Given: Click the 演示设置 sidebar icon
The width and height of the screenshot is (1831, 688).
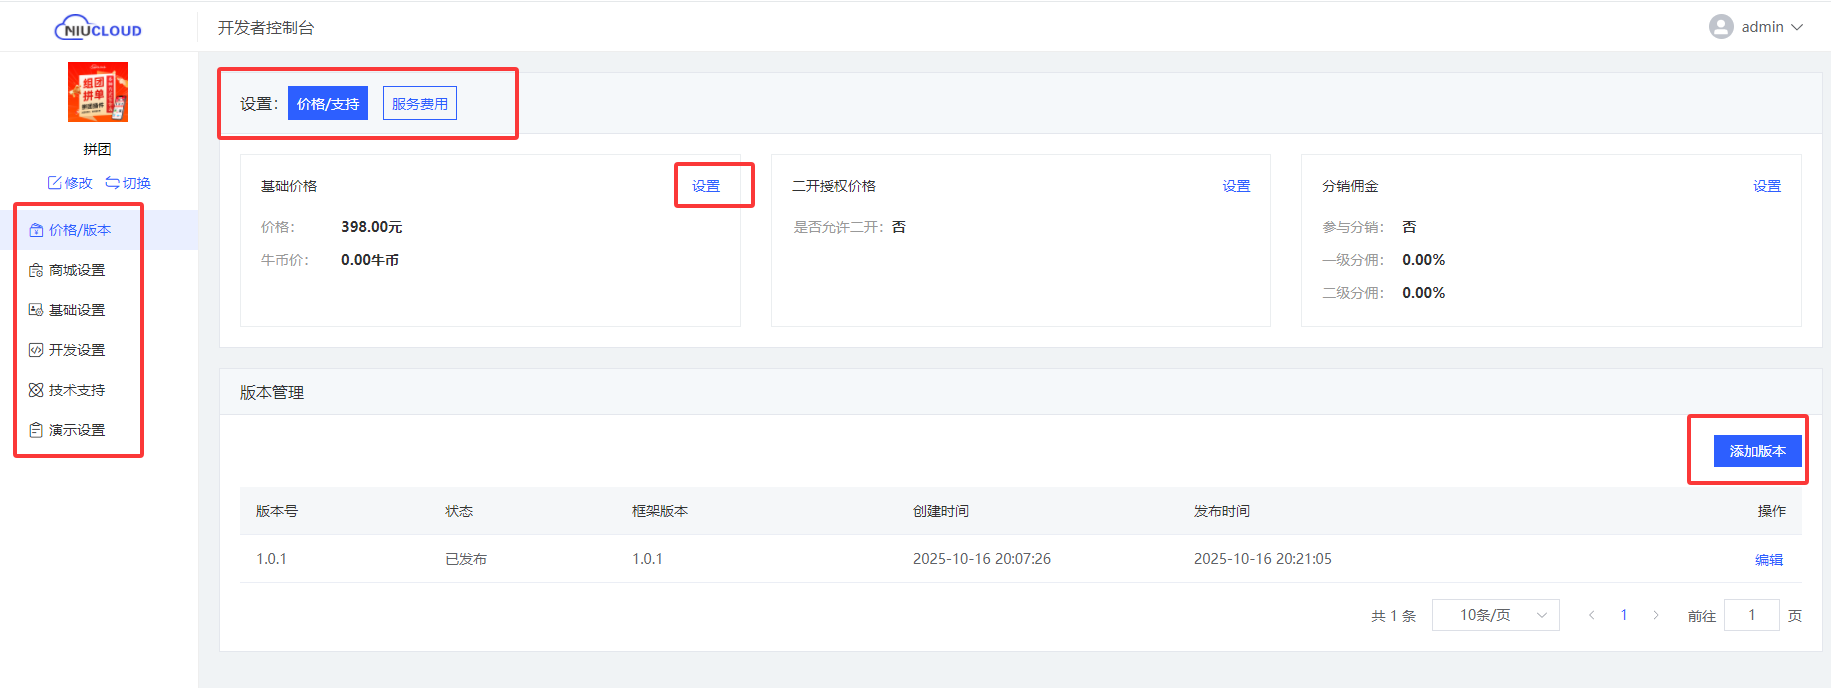Looking at the screenshot, I should [36, 430].
